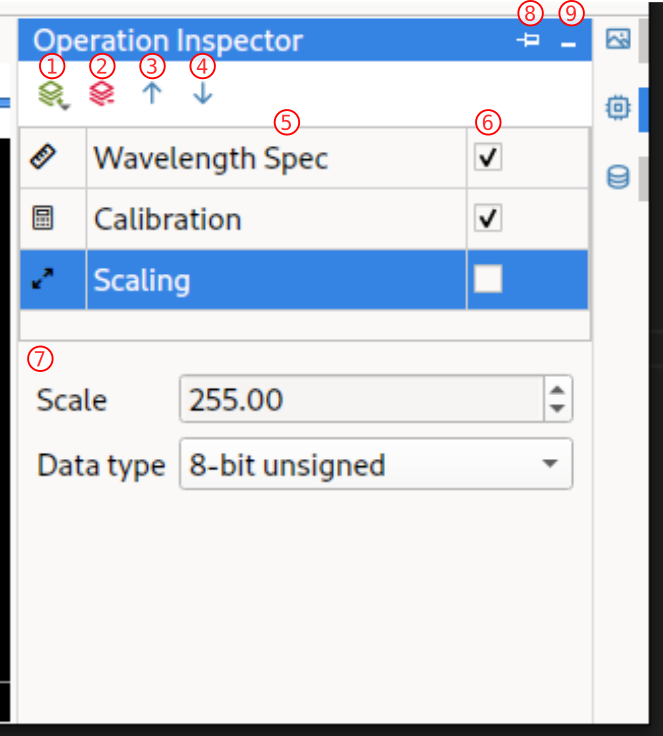
Task: Click the expand-arrows icon beside Scaling
Action: [43, 280]
